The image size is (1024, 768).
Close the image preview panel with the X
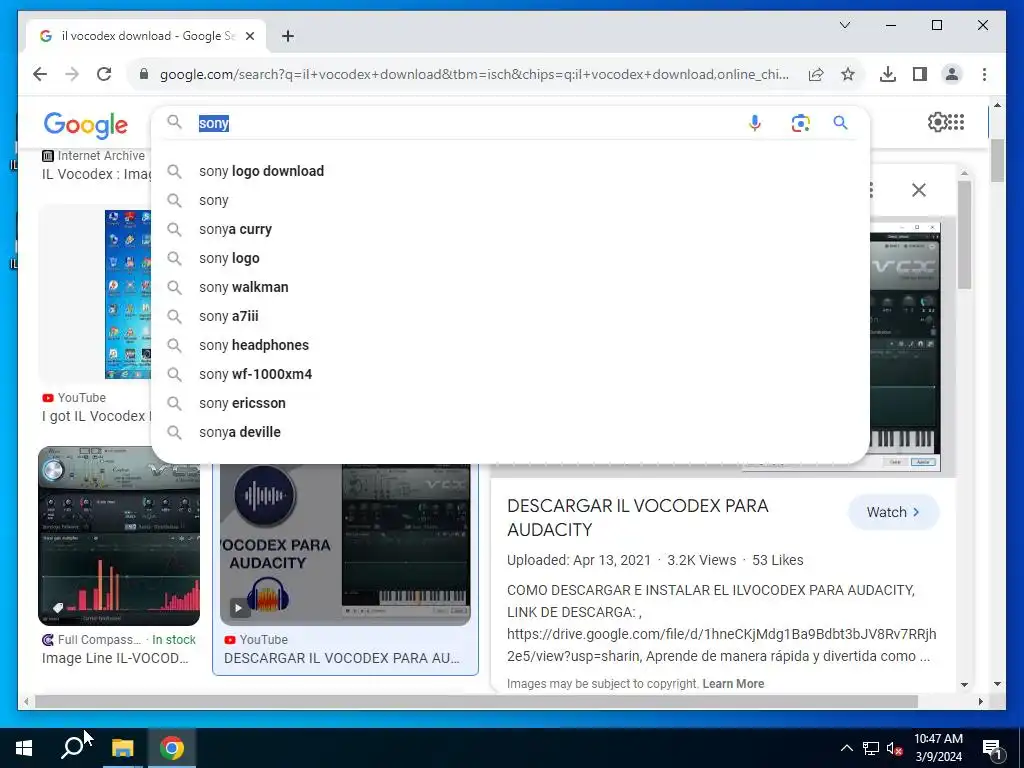pyautogui.click(x=919, y=190)
